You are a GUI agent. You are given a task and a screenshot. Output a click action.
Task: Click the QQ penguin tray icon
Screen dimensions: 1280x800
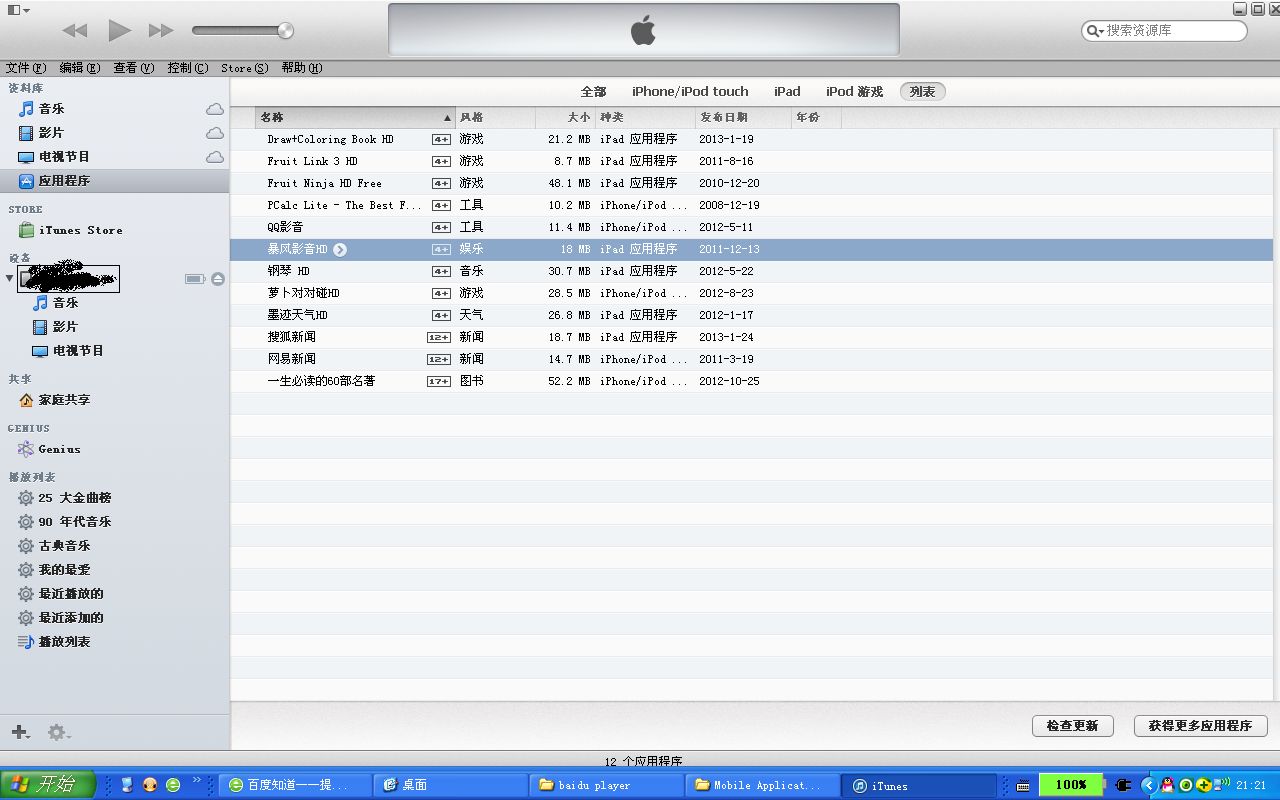point(1167,785)
